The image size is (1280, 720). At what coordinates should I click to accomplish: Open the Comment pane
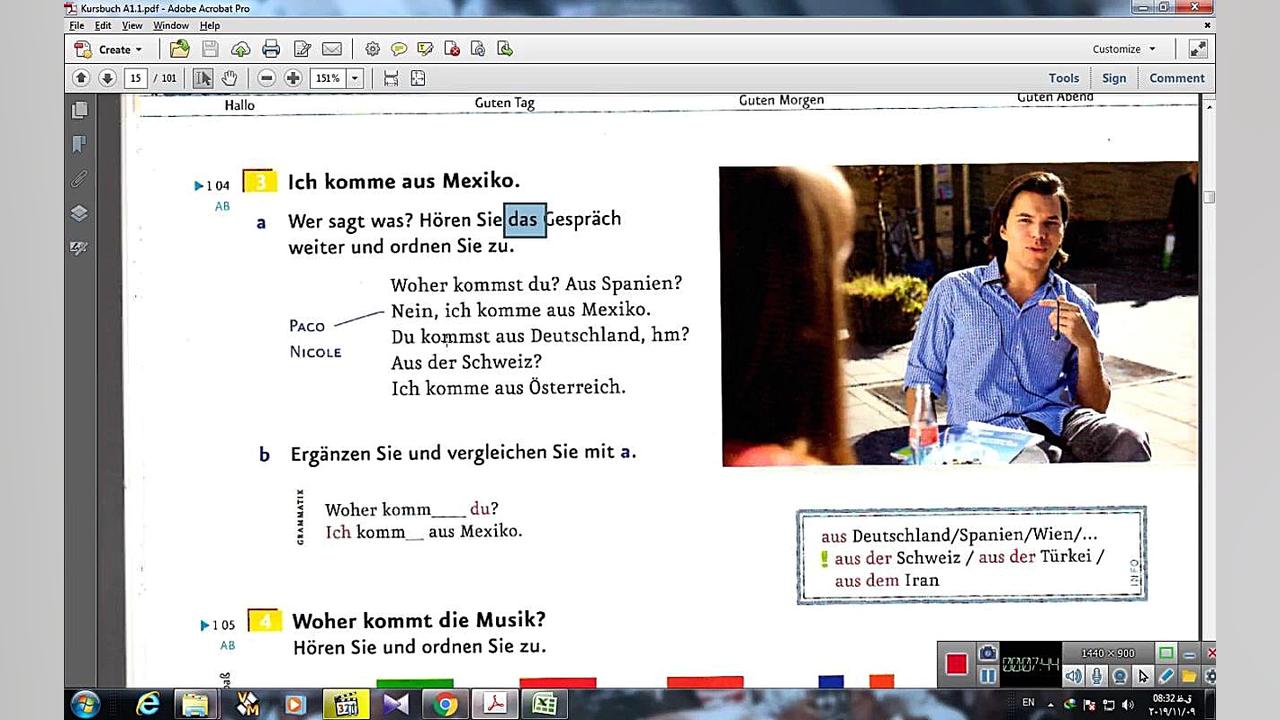[1177, 78]
